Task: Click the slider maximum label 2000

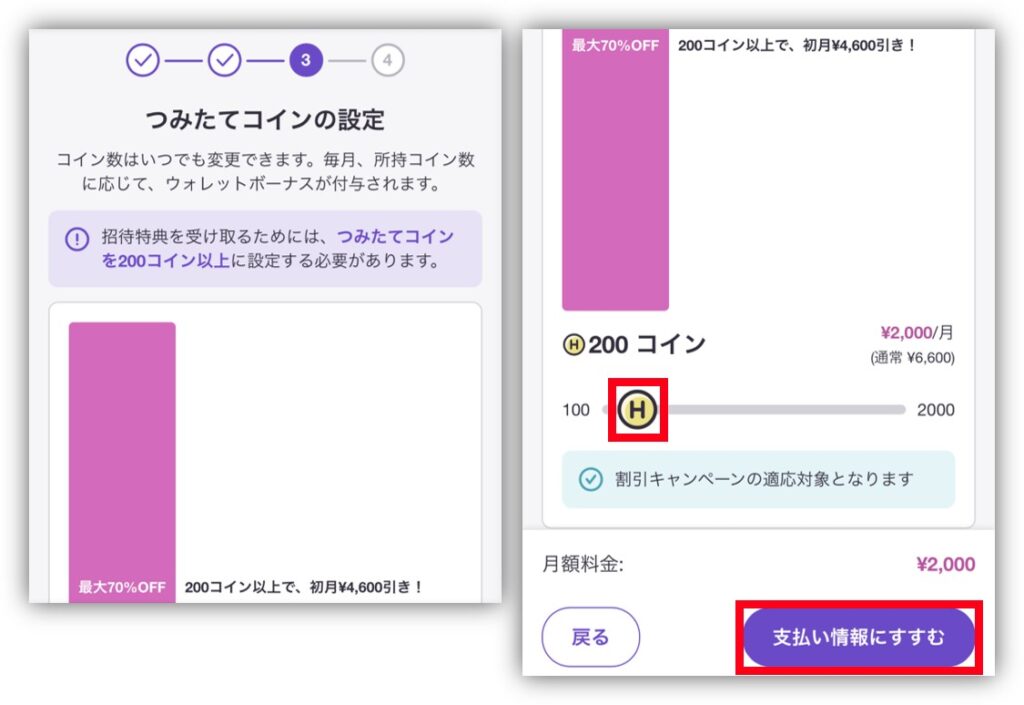Action: (x=935, y=410)
